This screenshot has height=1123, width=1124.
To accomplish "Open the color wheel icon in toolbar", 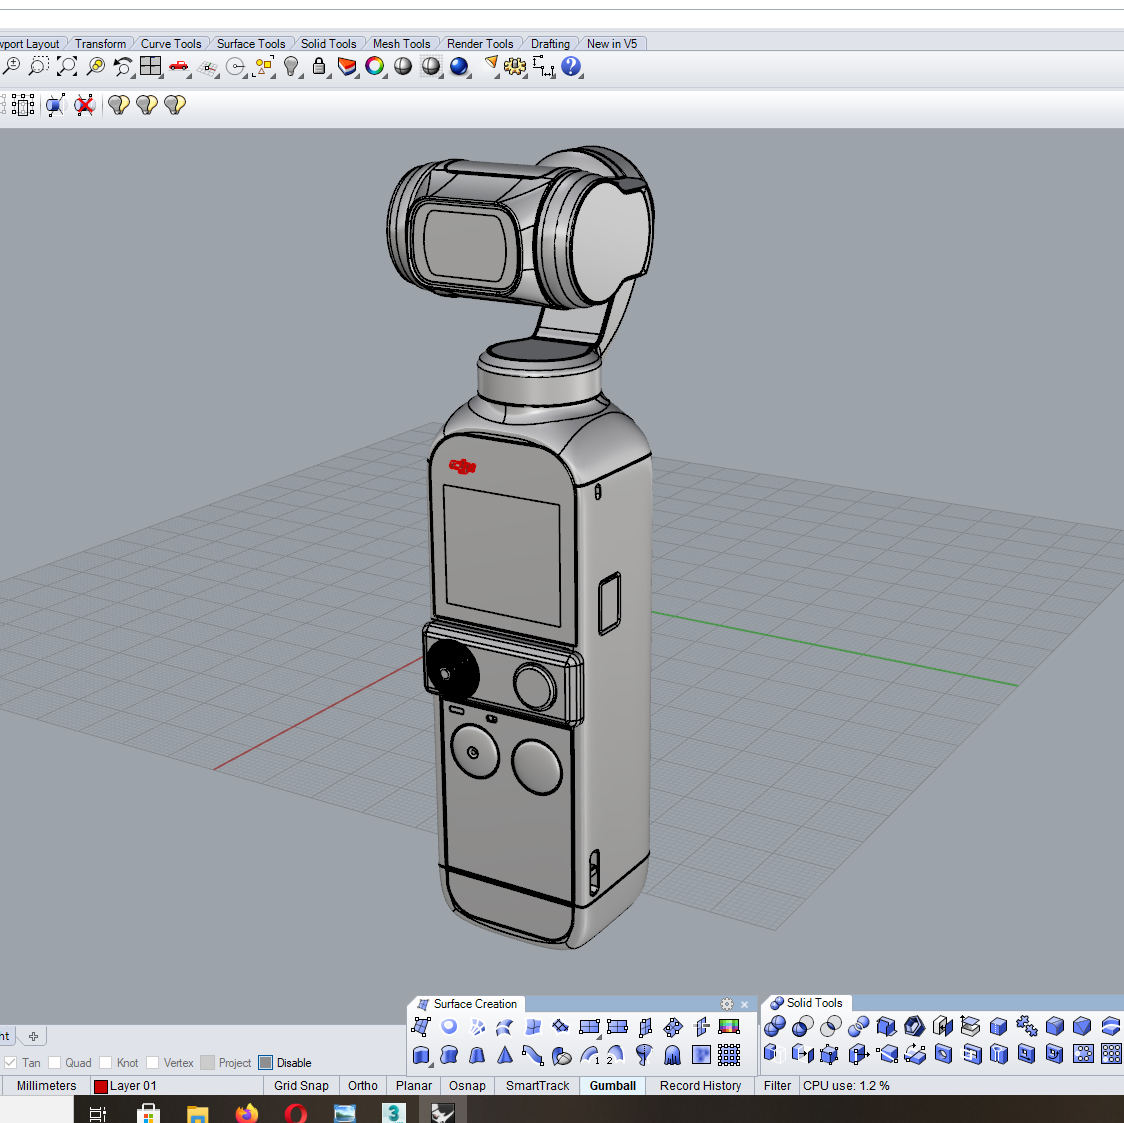I will [375, 66].
